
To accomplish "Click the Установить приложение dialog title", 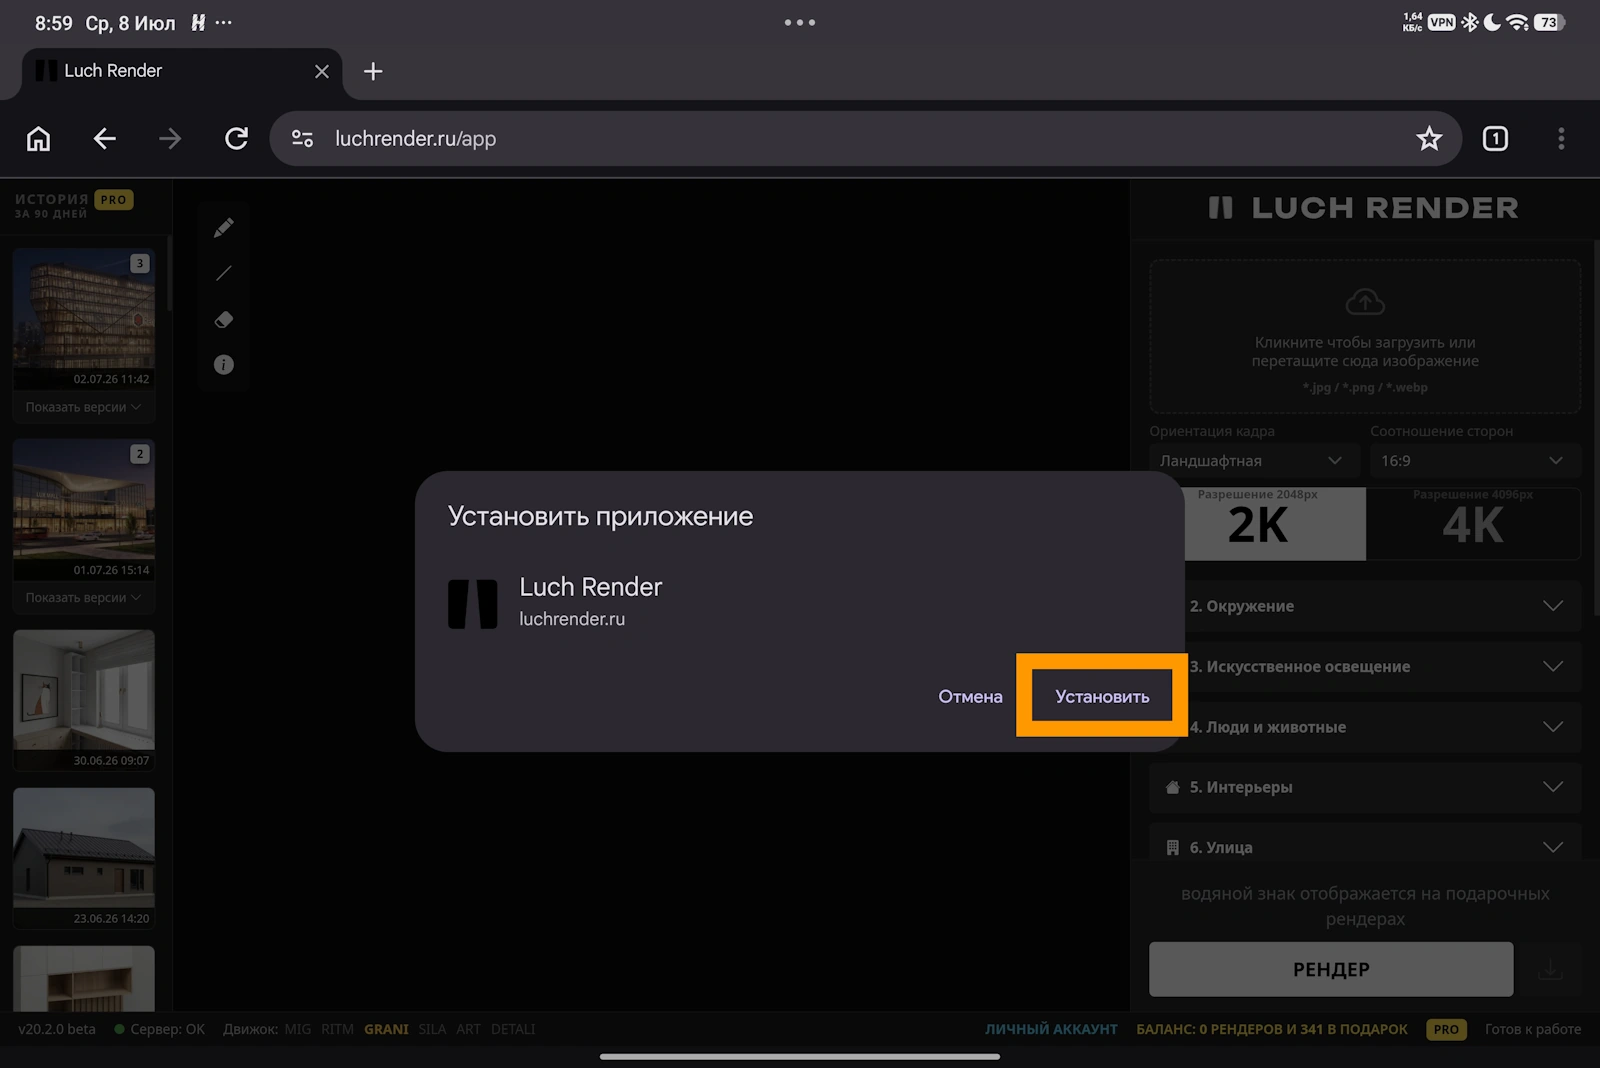I will [x=600, y=516].
